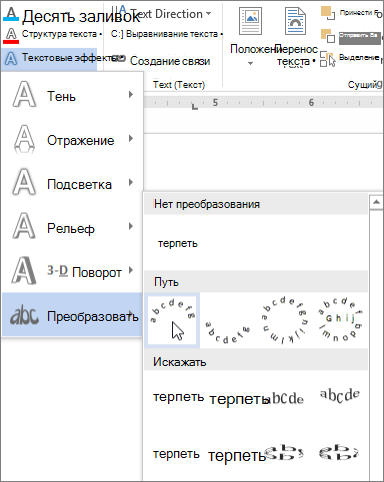Click the bring forward icon

pyautogui.click(x=328, y=13)
